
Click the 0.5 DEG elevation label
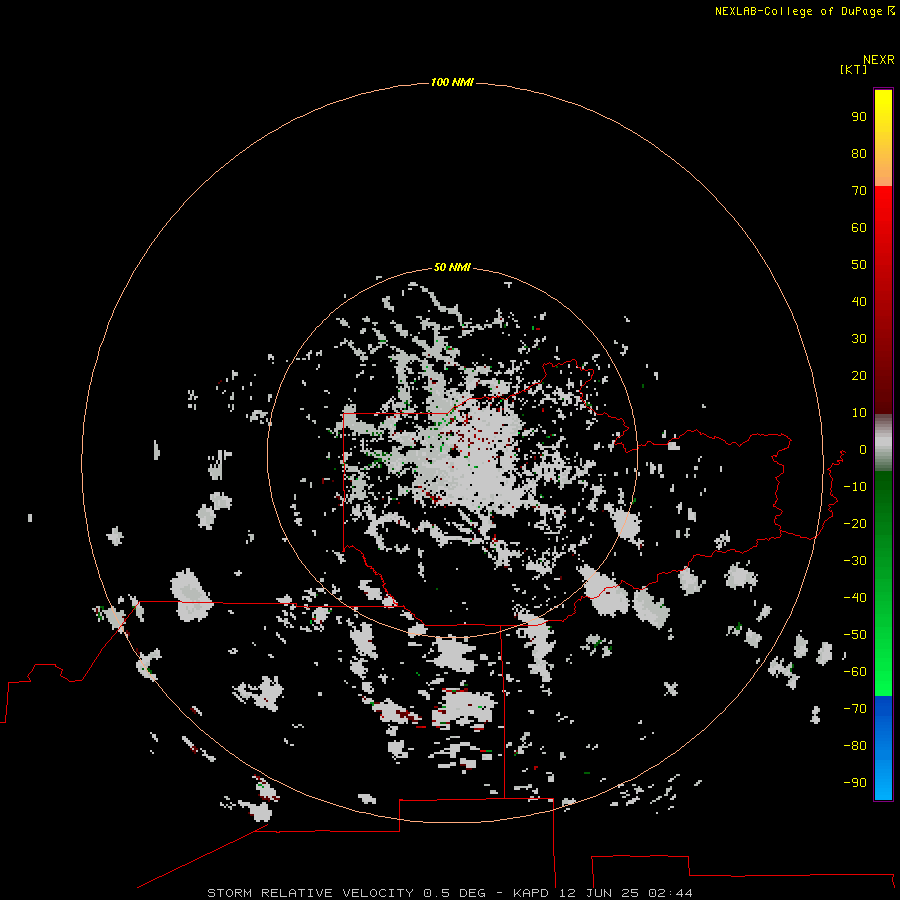(454, 893)
